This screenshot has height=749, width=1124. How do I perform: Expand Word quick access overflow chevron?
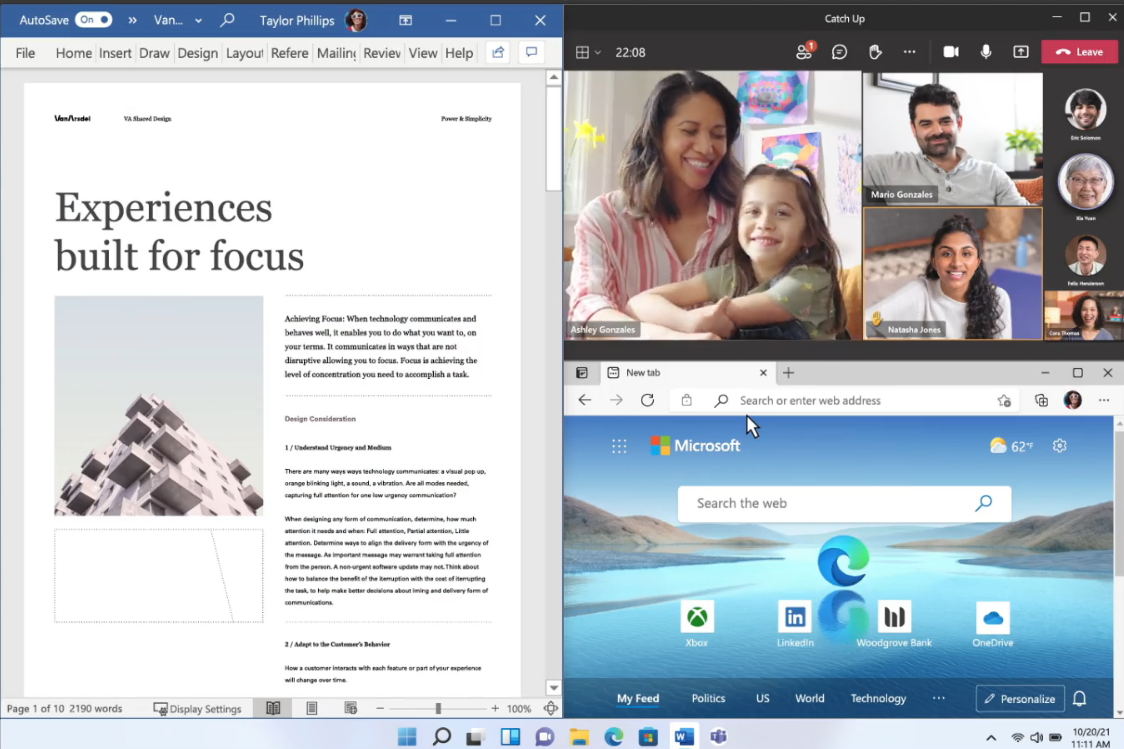click(132, 20)
